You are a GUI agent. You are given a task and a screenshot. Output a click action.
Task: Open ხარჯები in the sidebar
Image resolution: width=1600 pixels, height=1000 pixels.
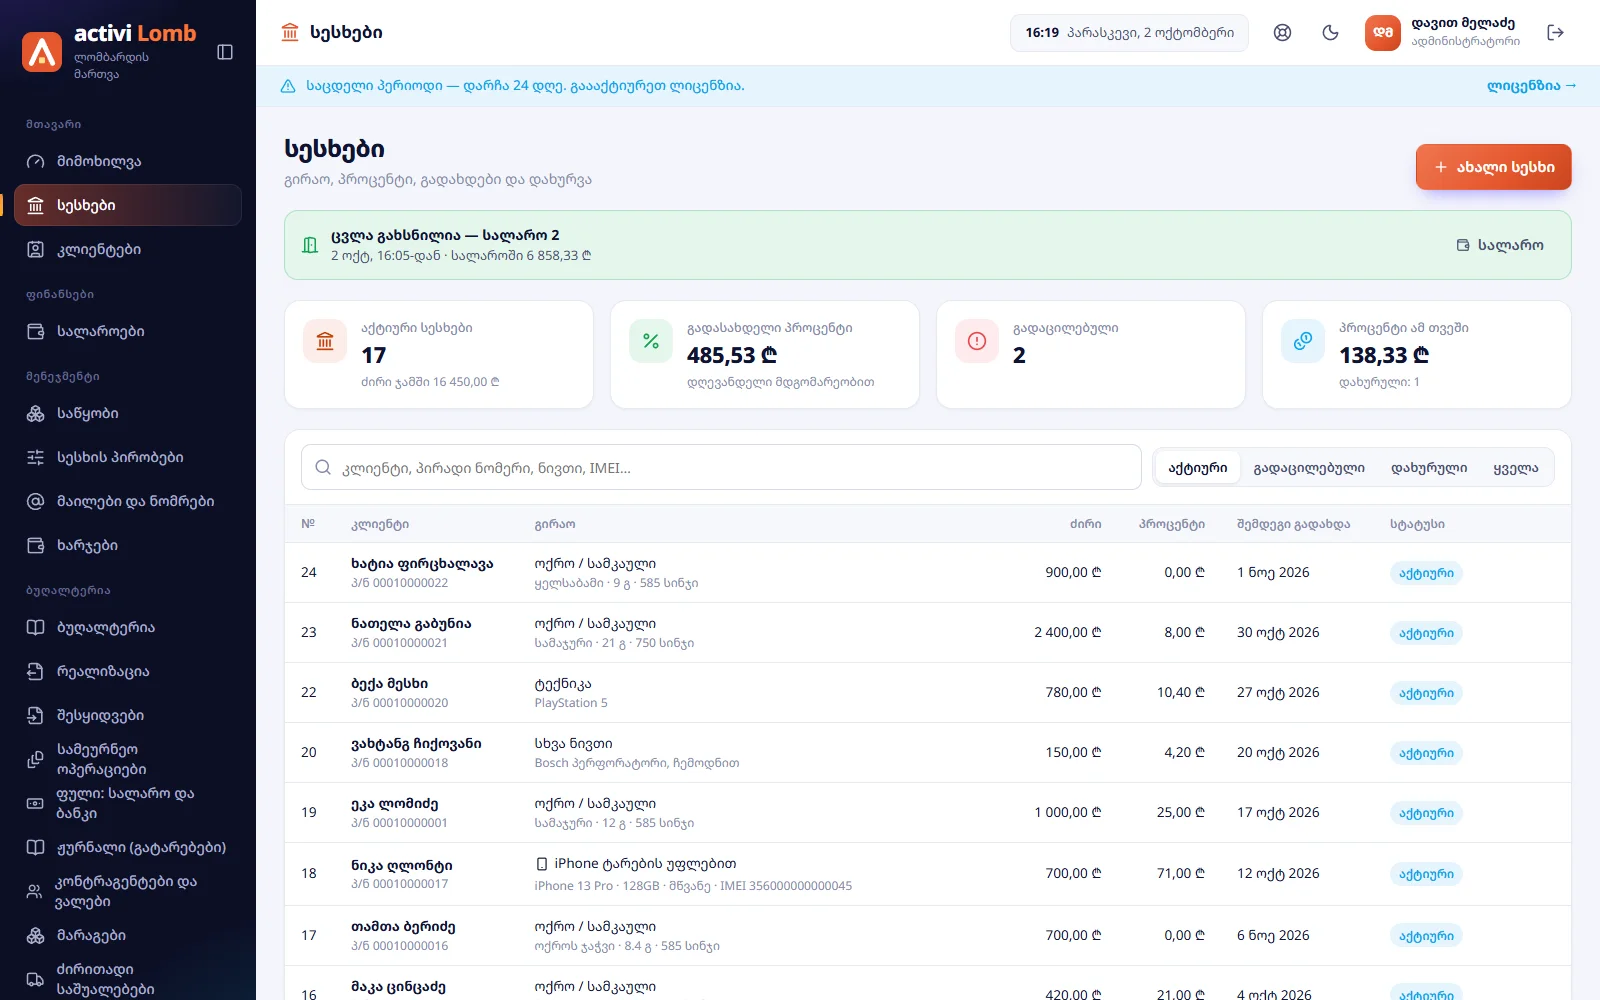coord(128,545)
